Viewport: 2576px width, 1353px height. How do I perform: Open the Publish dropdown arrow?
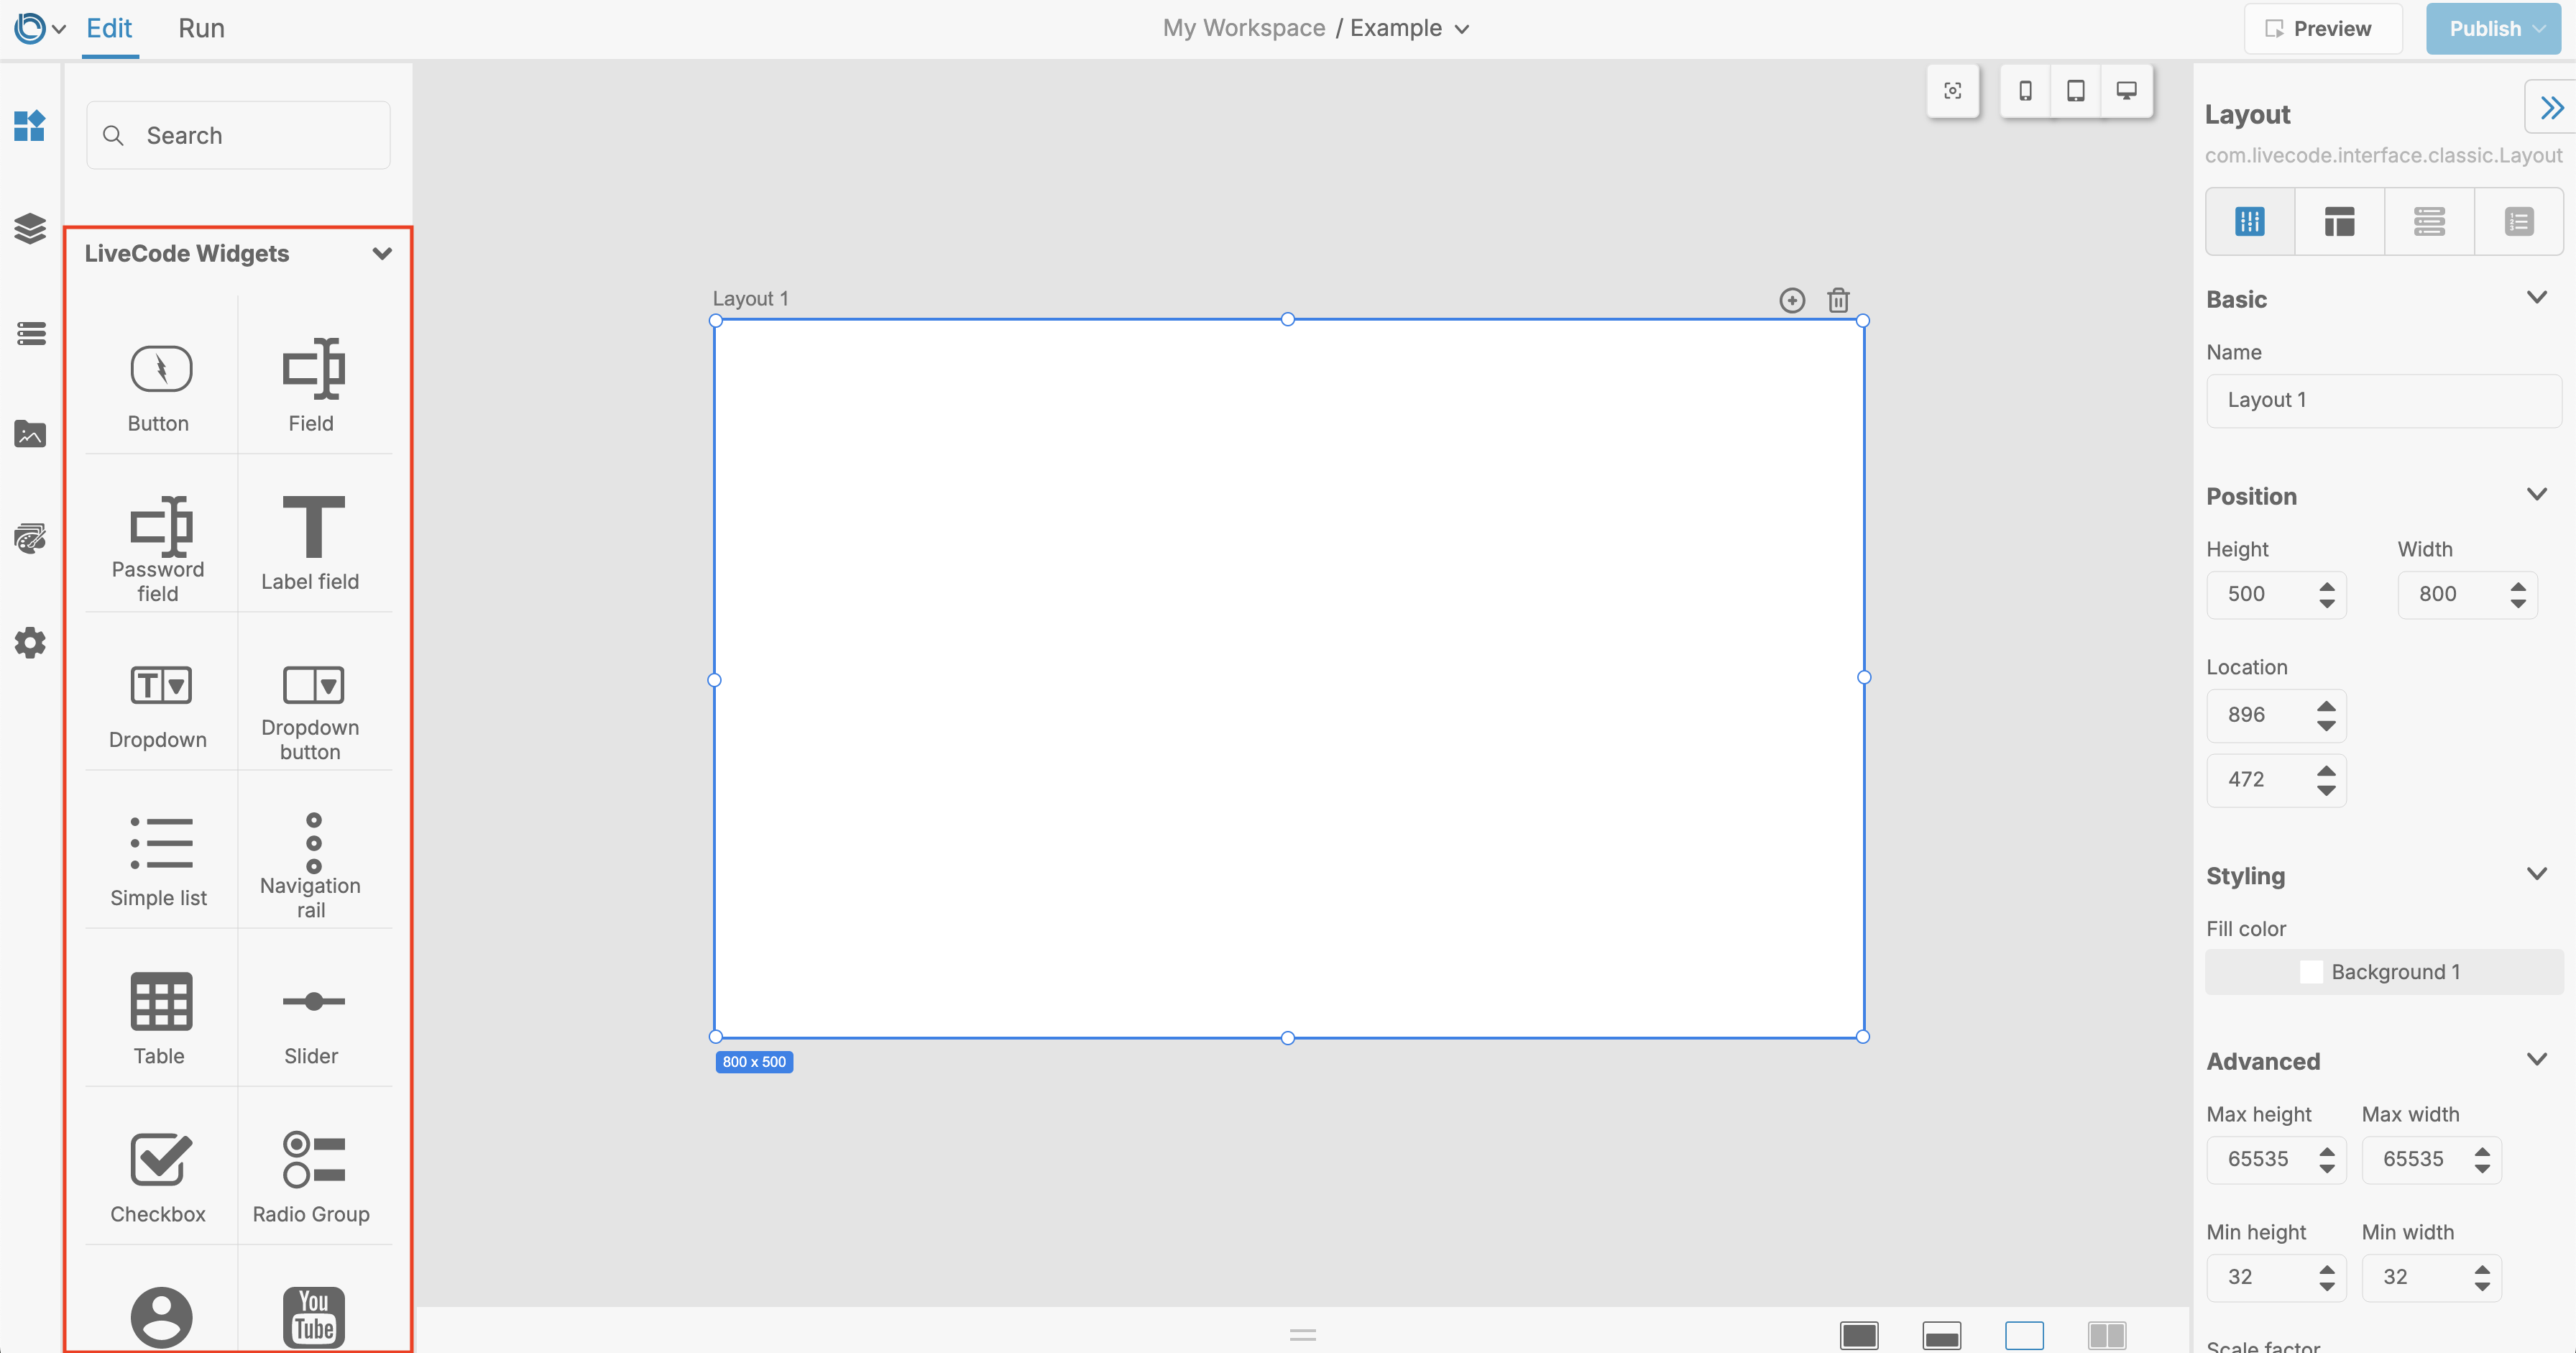click(2538, 29)
